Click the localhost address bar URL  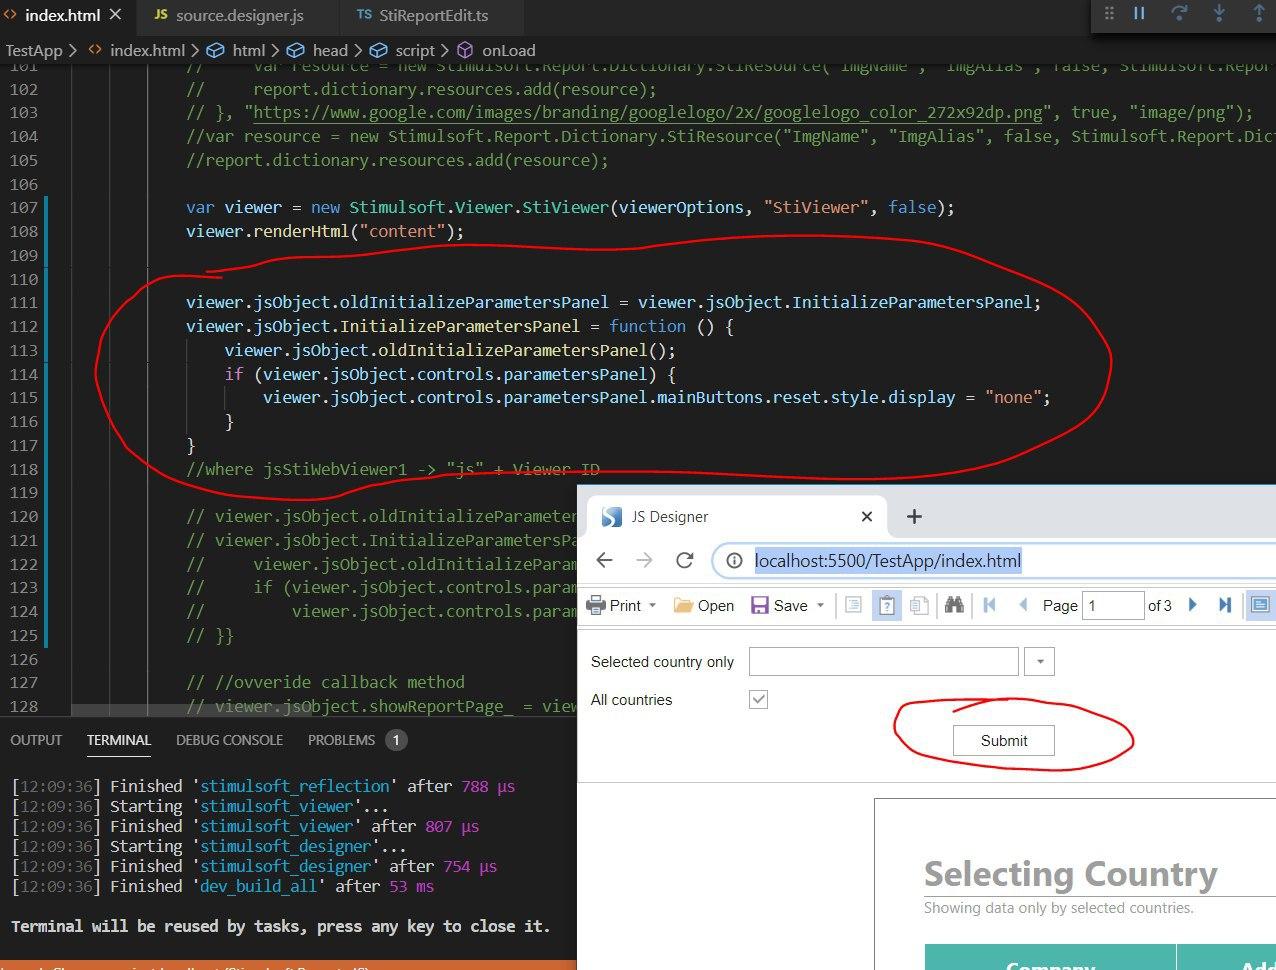[x=888, y=560]
